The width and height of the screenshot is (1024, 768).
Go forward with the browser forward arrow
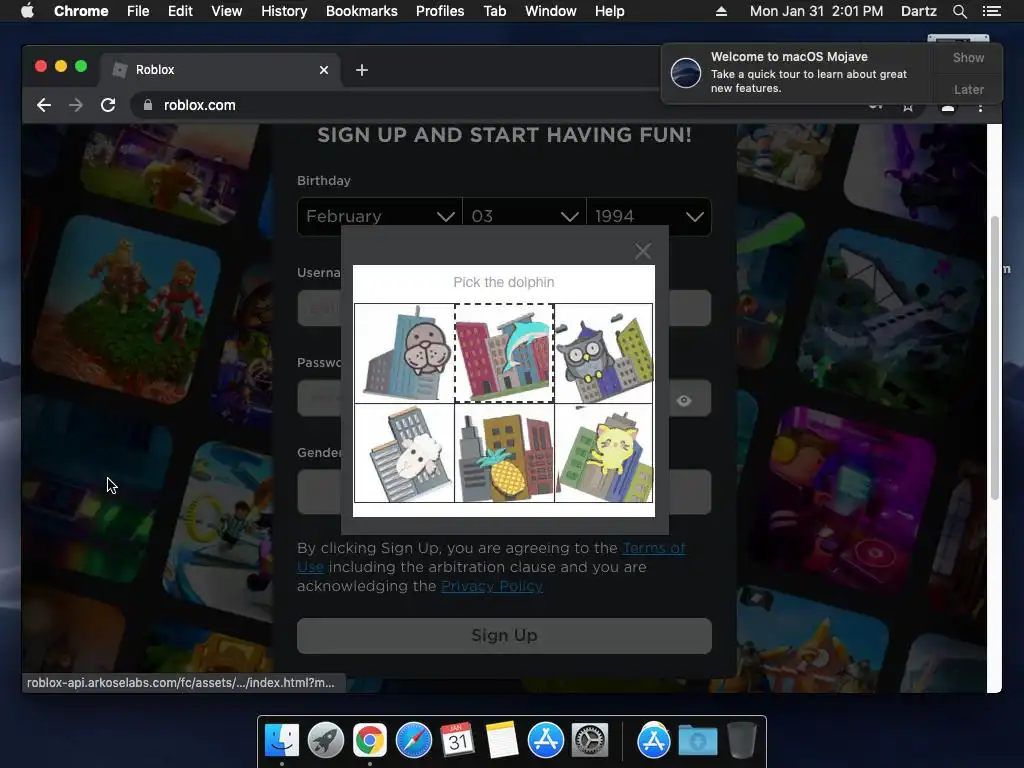coord(76,105)
